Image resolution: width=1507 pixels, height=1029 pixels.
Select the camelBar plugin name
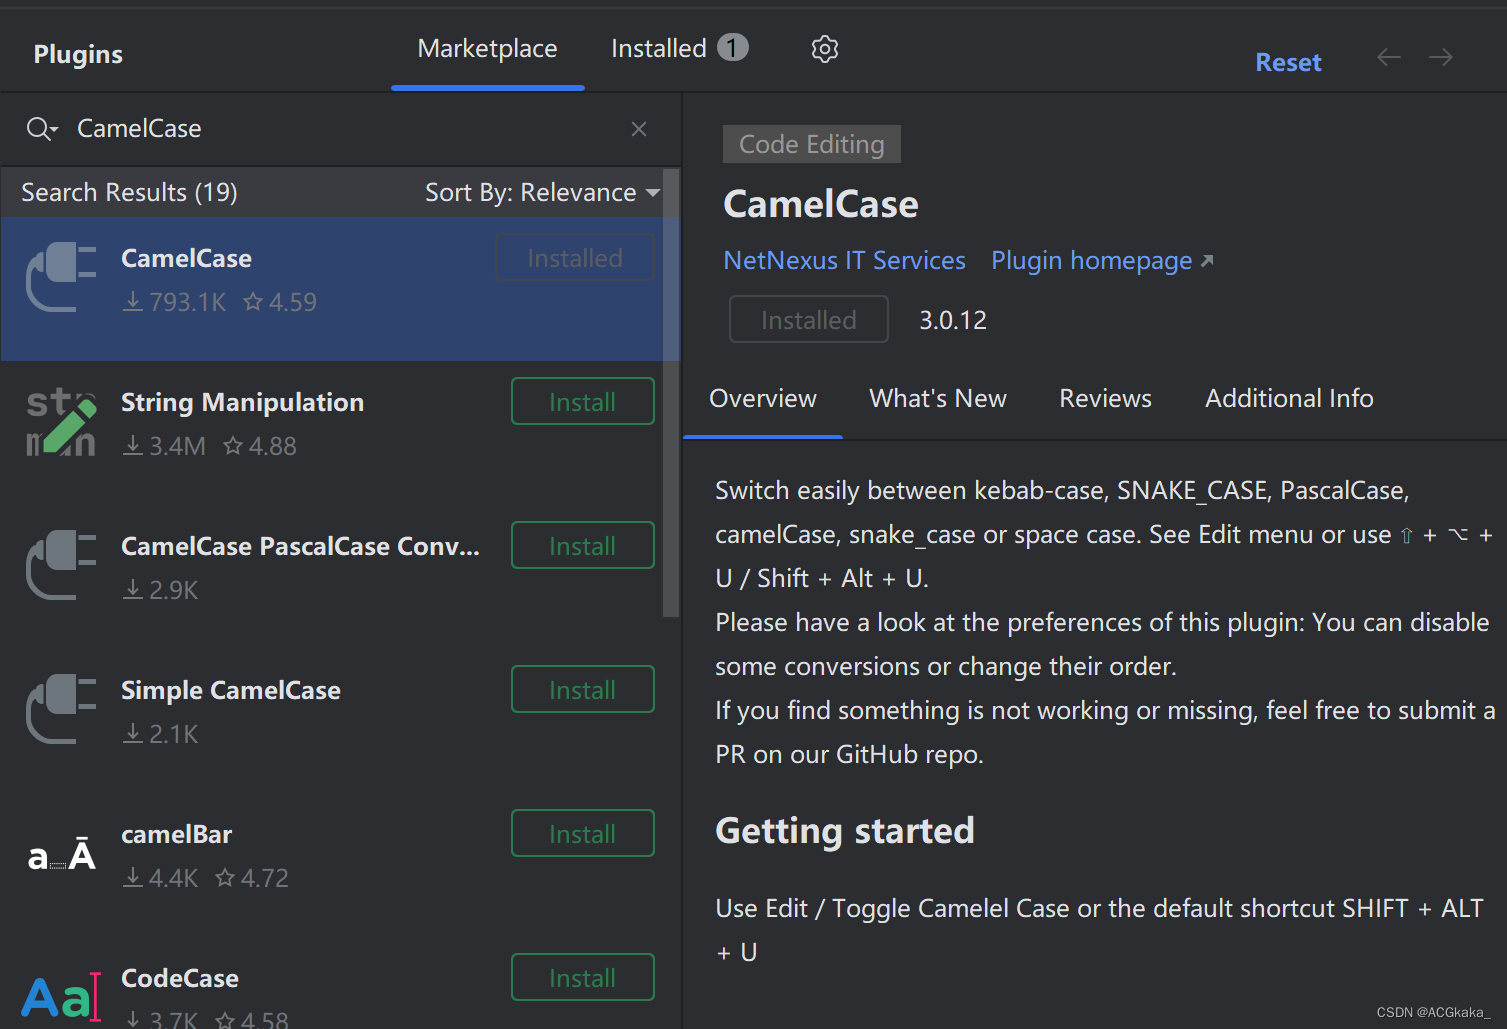tap(176, 834)
